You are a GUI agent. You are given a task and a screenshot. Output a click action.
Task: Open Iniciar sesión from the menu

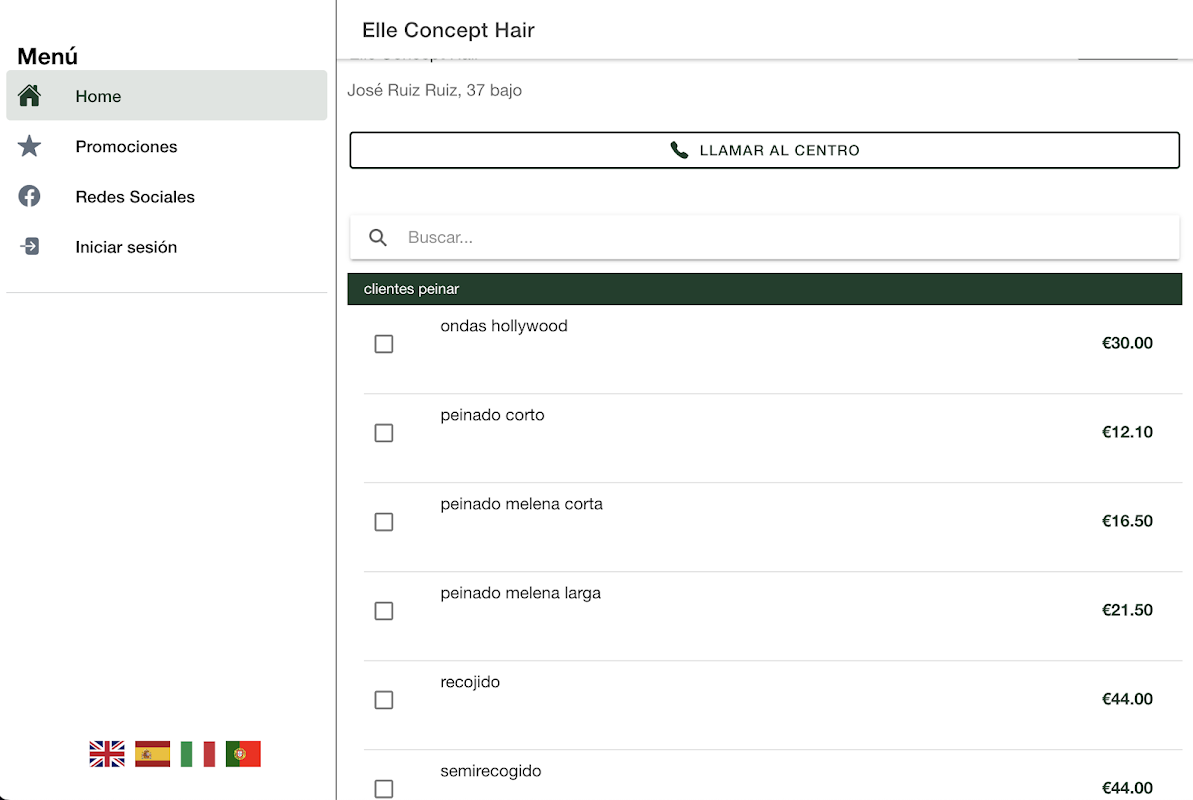click(x=126, y=247)
